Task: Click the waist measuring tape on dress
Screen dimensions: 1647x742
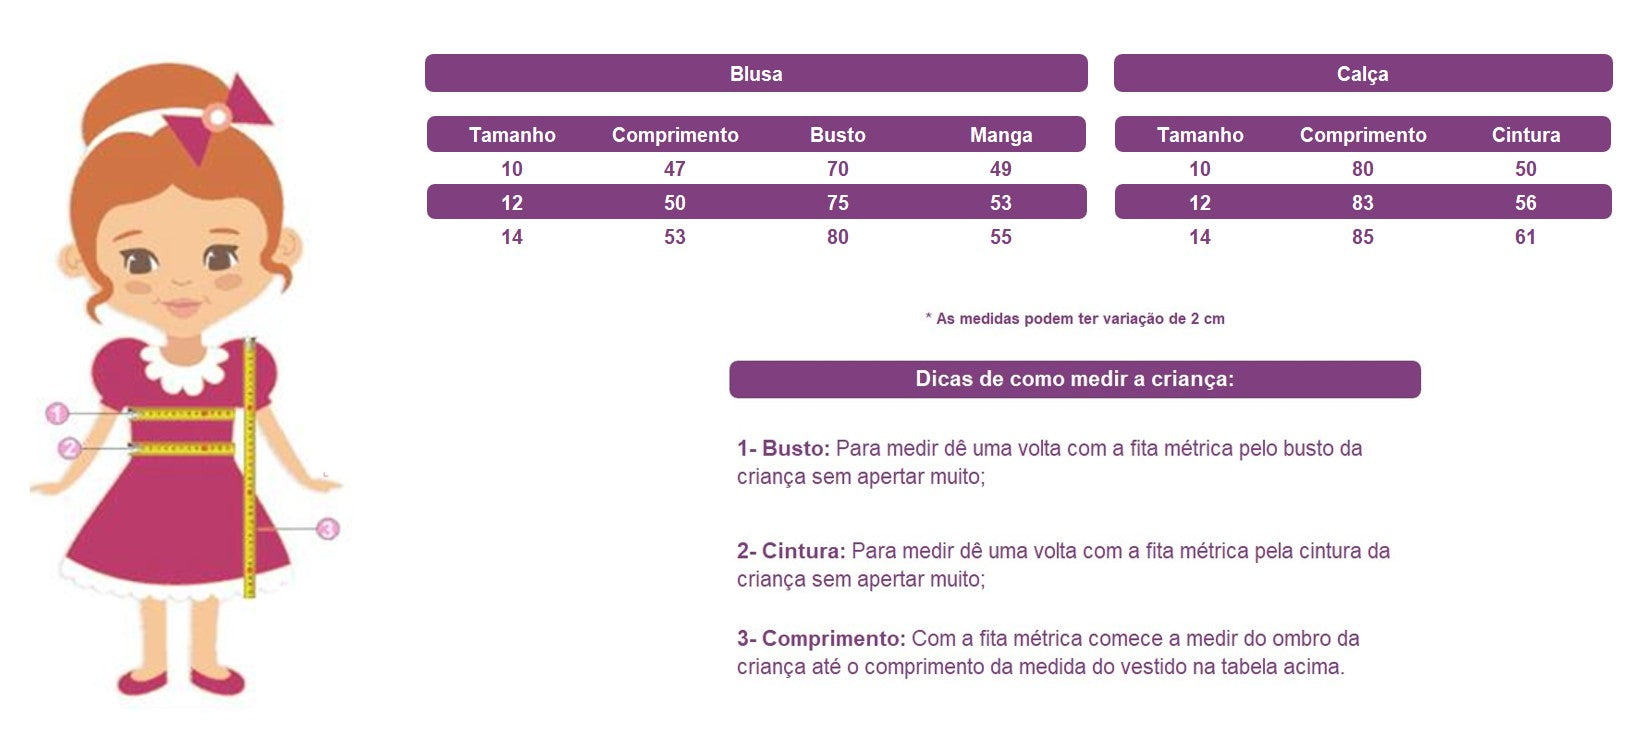Action: point(184,448)
